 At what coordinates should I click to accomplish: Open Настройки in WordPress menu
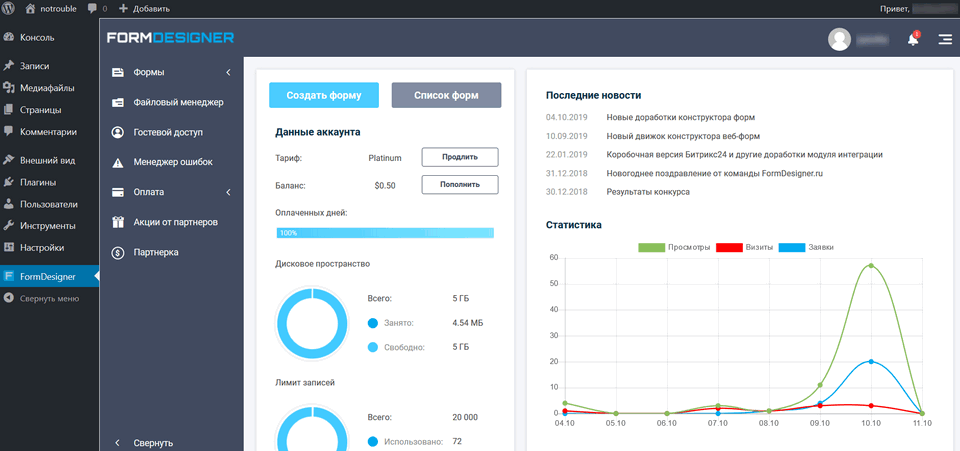41,247
